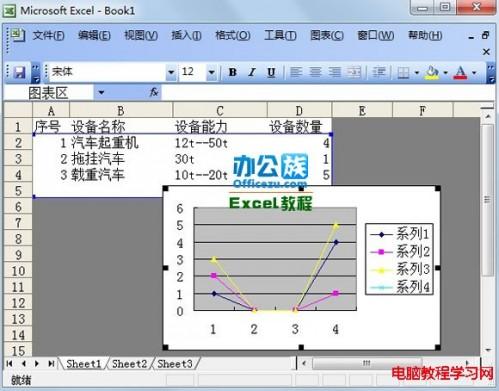
Task: Click chart legend entry 系列1
Action: (x=400, y=234)
